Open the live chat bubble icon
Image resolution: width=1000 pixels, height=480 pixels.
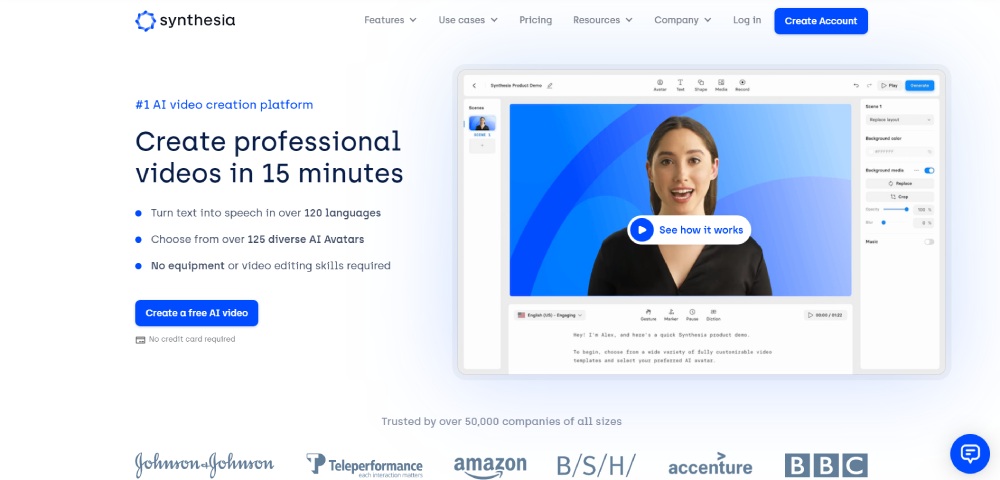[x=969, y=453]
